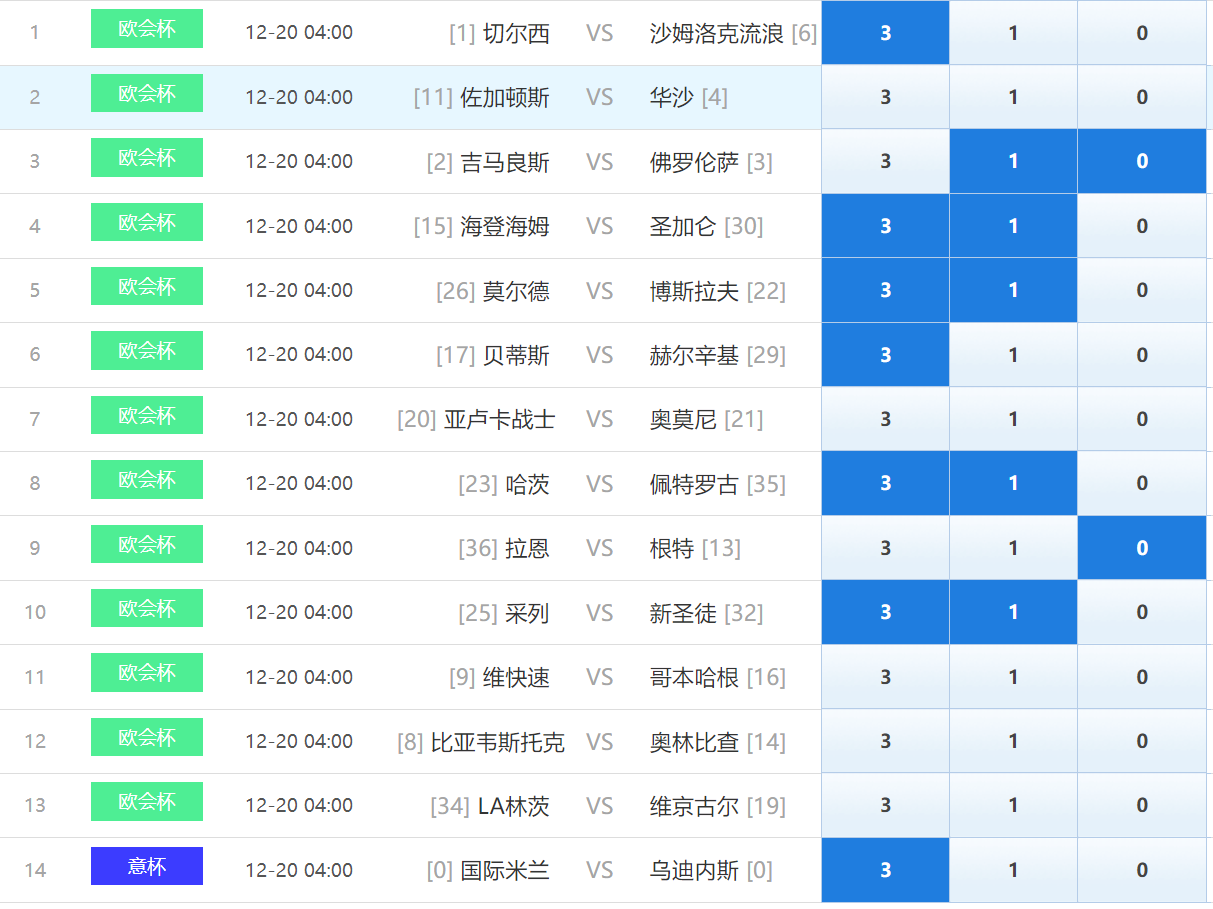Click team name 海登海姆
The height and width of the screenshot is (909, 1213).
click(x=505, y=226)
